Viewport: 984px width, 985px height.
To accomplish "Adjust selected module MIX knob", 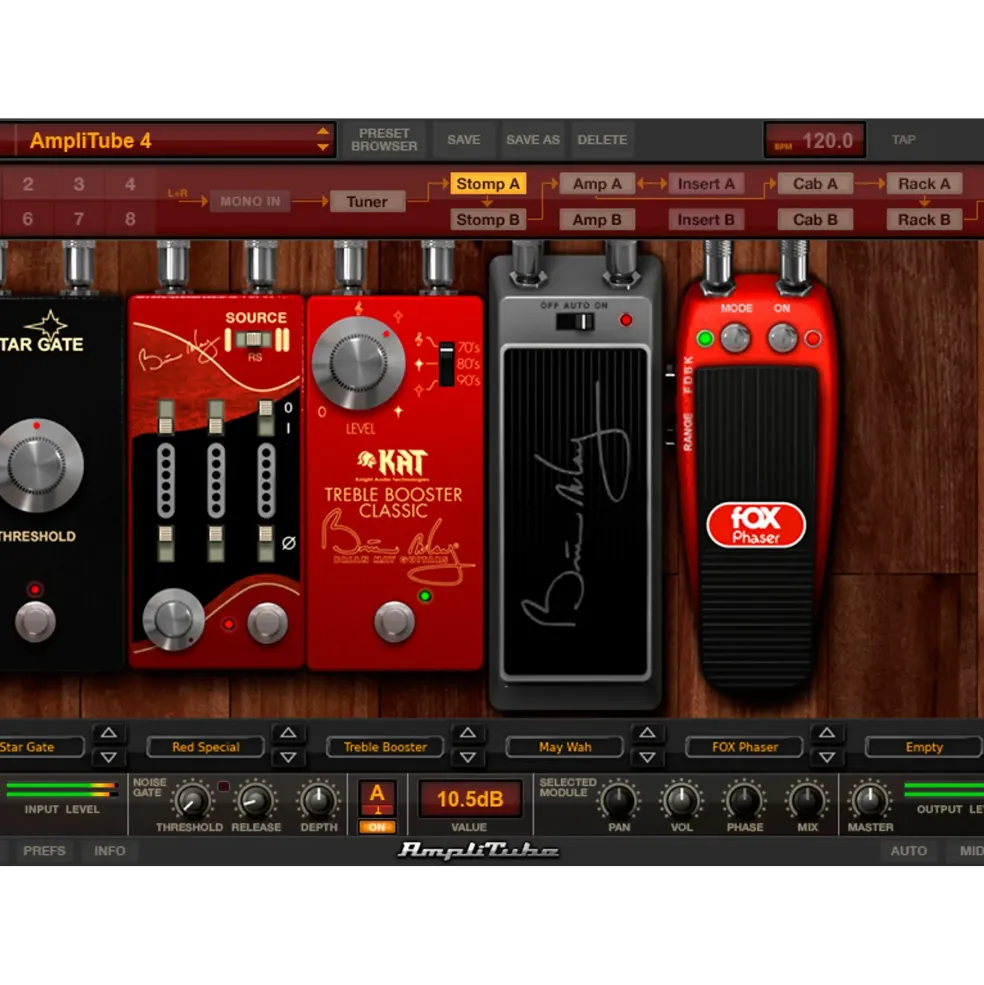I will 807,800.
